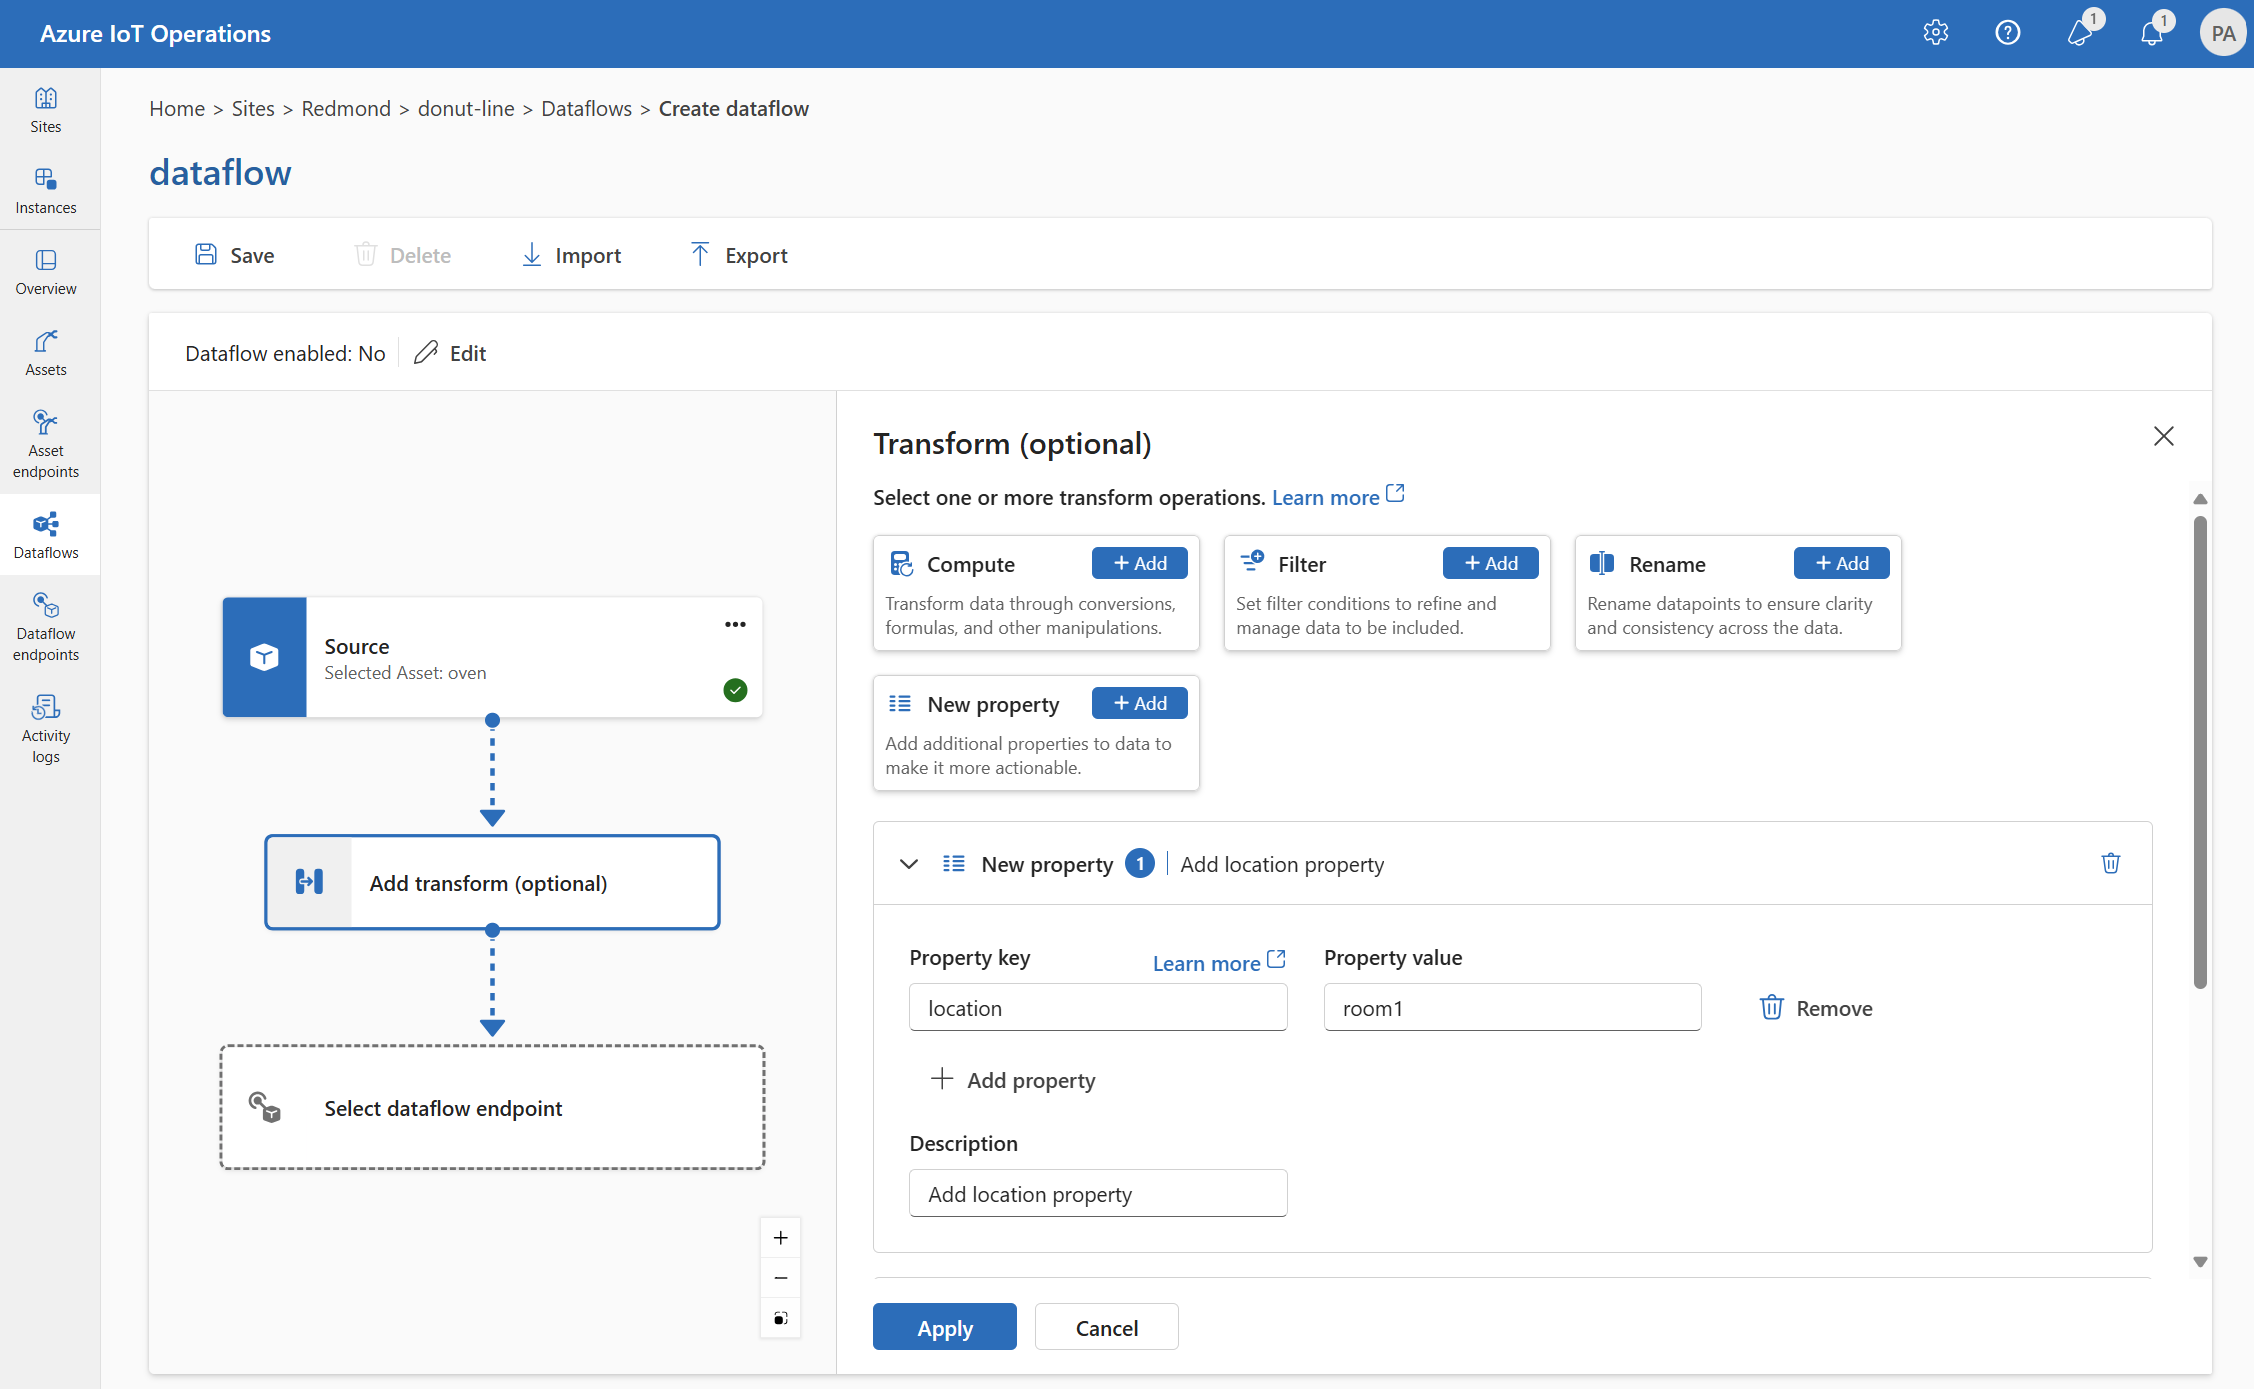Viewport: 2254px width, 1389px height.
Task: Click the Add Filter transform button
Action: point(1488,563)
